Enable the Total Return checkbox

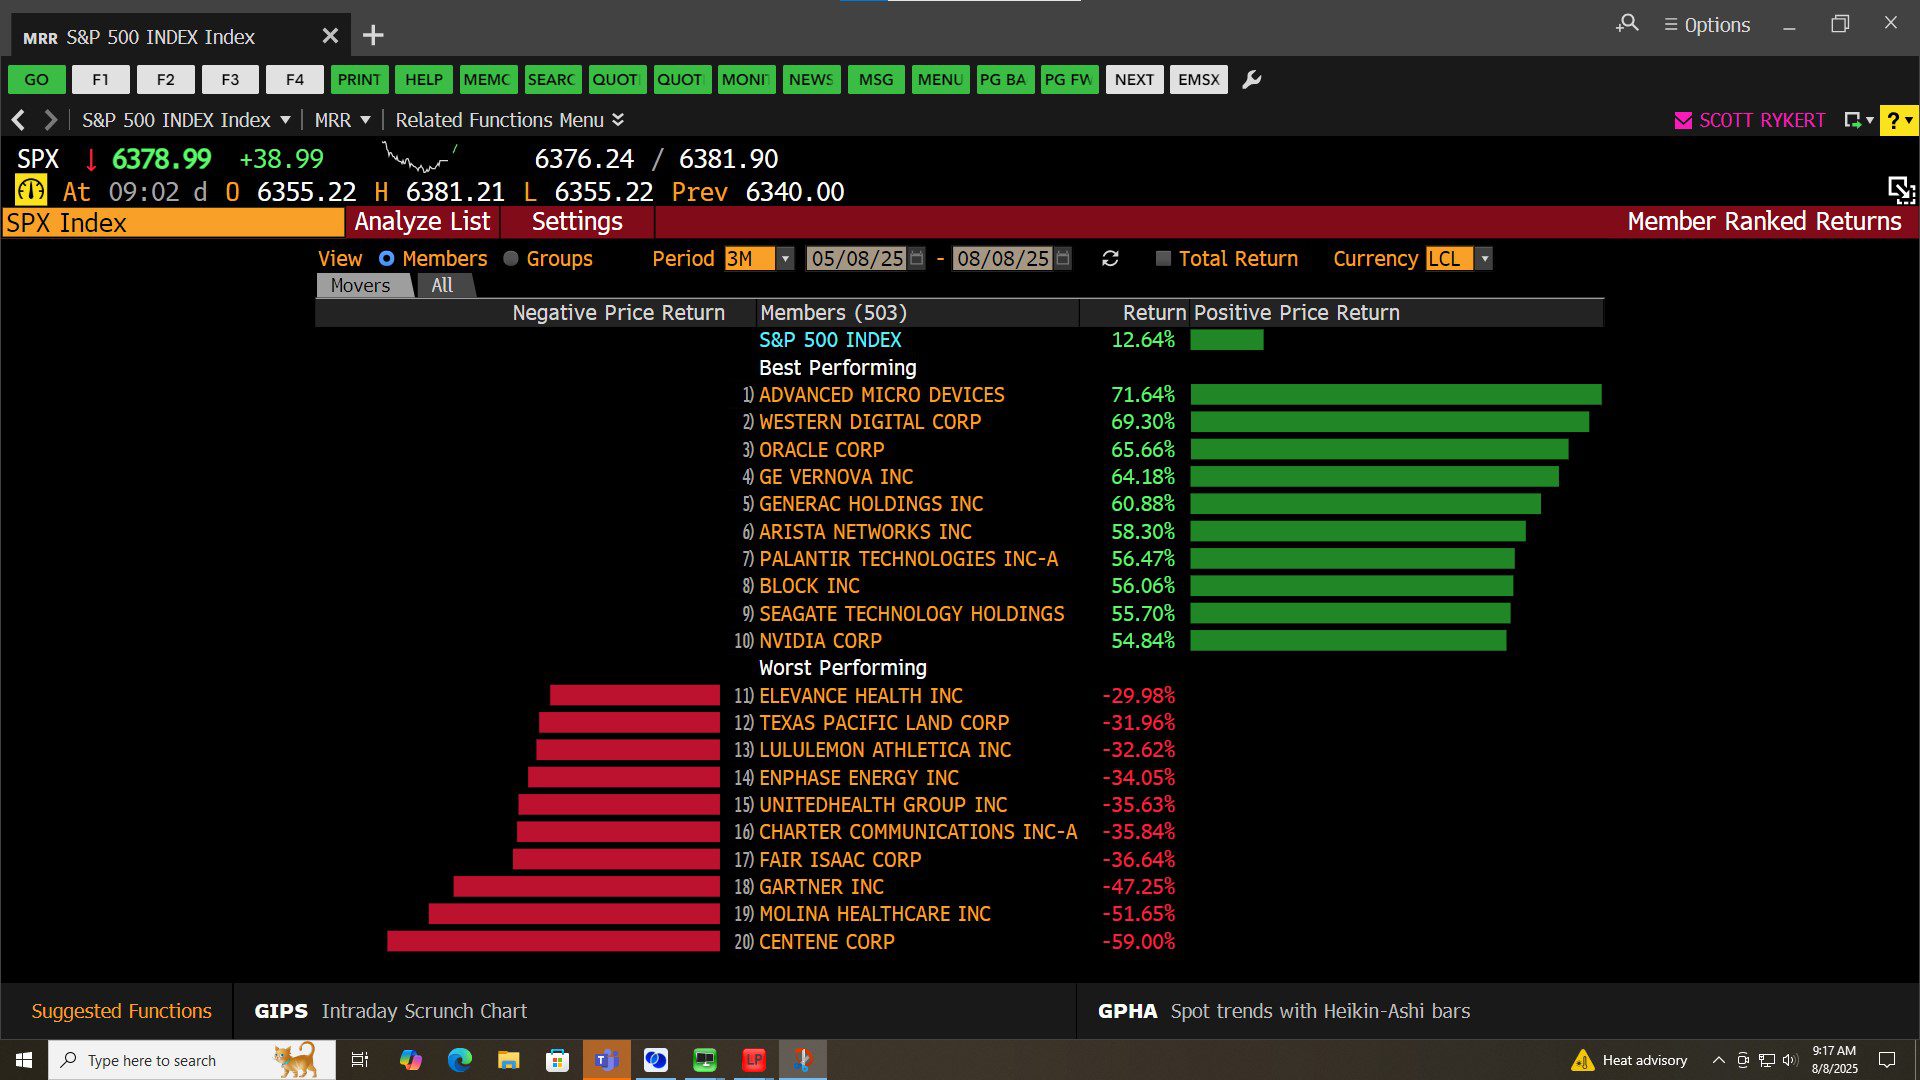(1163, 259)
